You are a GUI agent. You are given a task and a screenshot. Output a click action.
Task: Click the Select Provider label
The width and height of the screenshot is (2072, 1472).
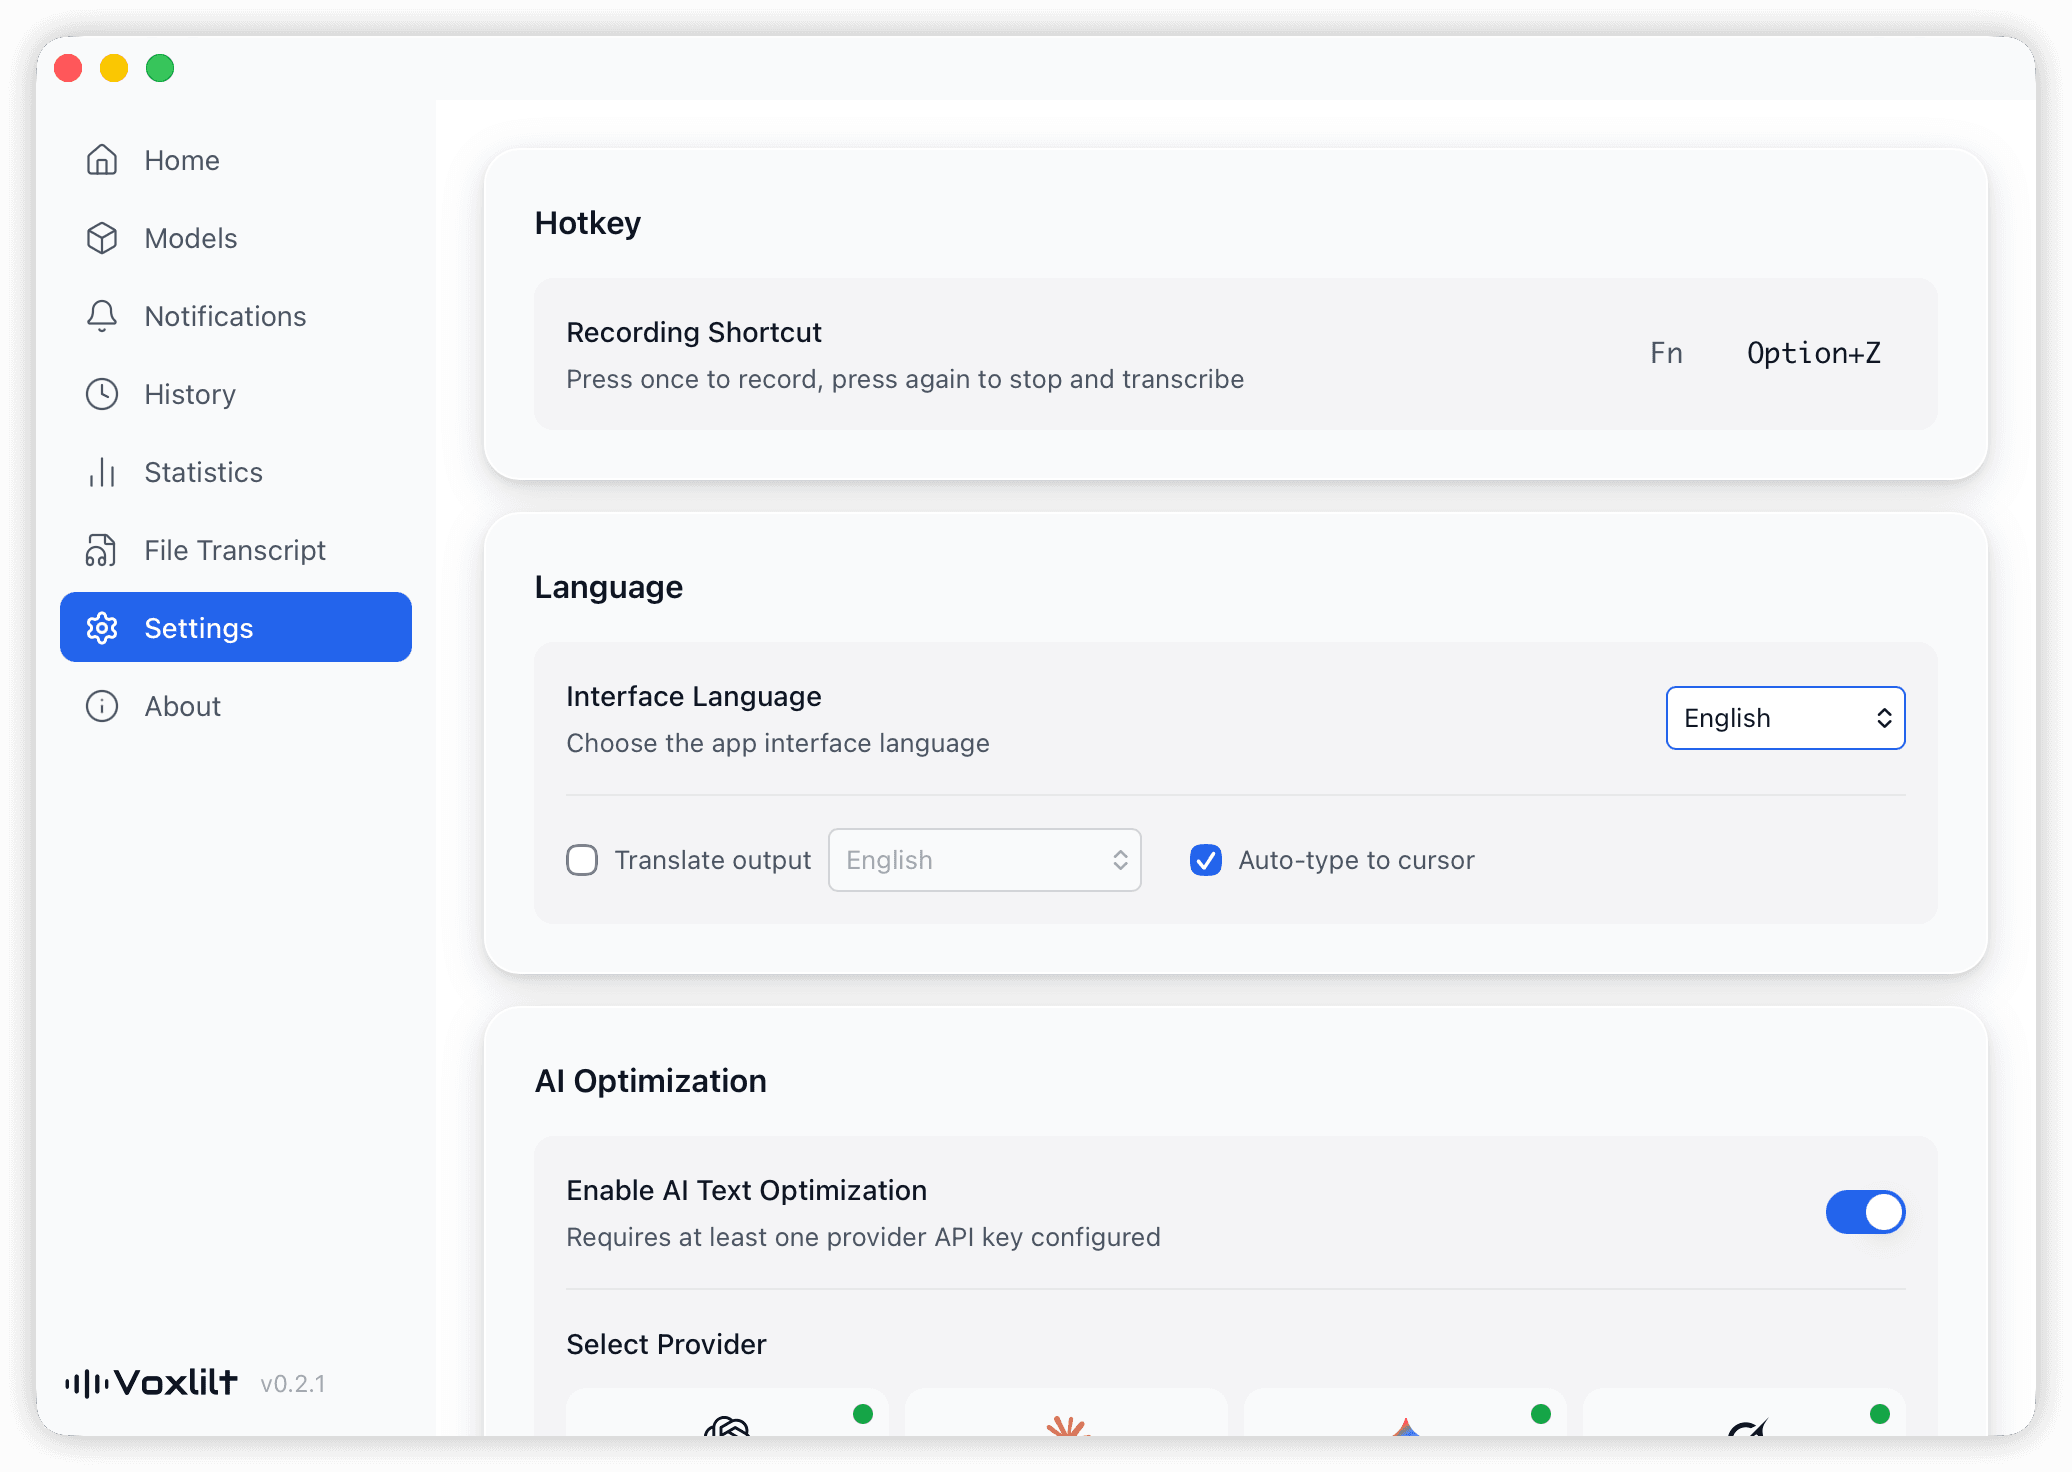(x=666, y=1344)
